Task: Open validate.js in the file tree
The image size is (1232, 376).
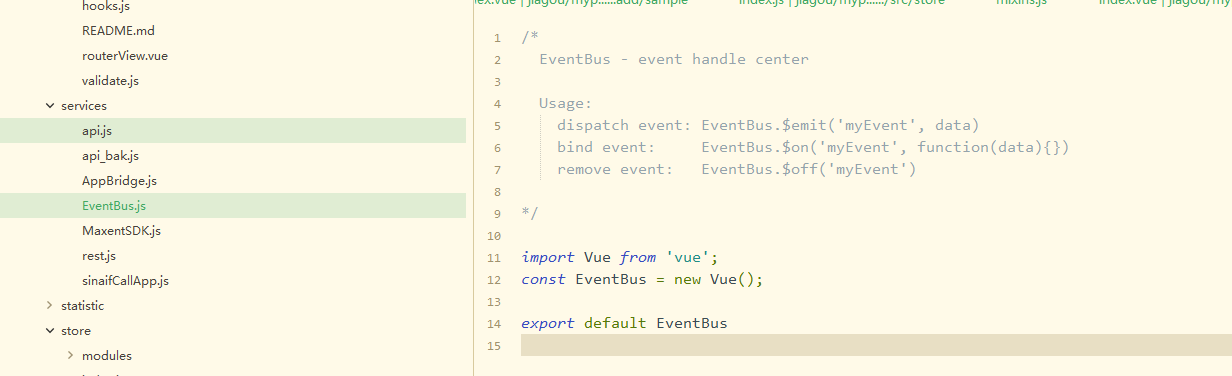Action: [x=110, y=80]
